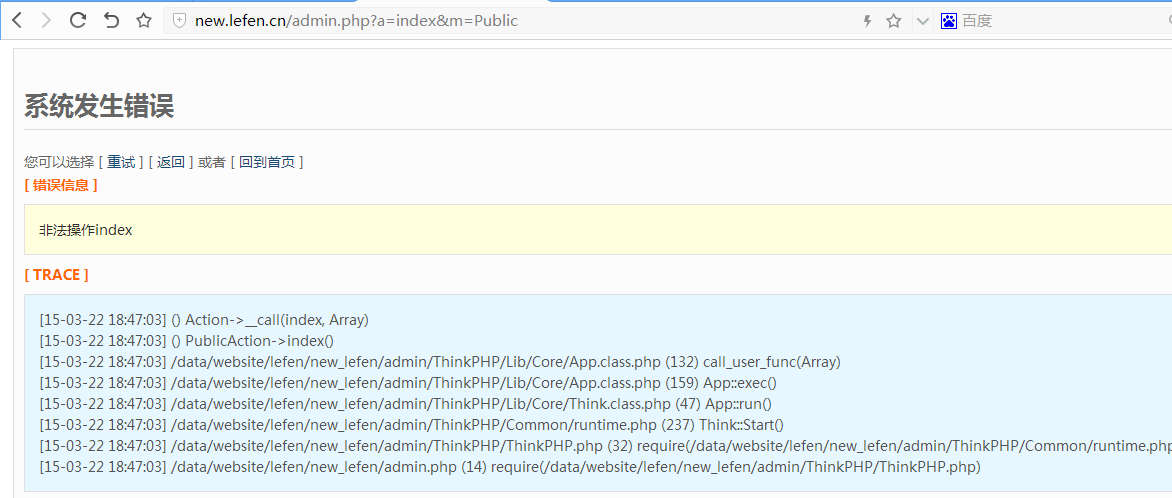Click the lightning speed mode icon
This screenshot has height=498, width=1172.
coord(867,21)
